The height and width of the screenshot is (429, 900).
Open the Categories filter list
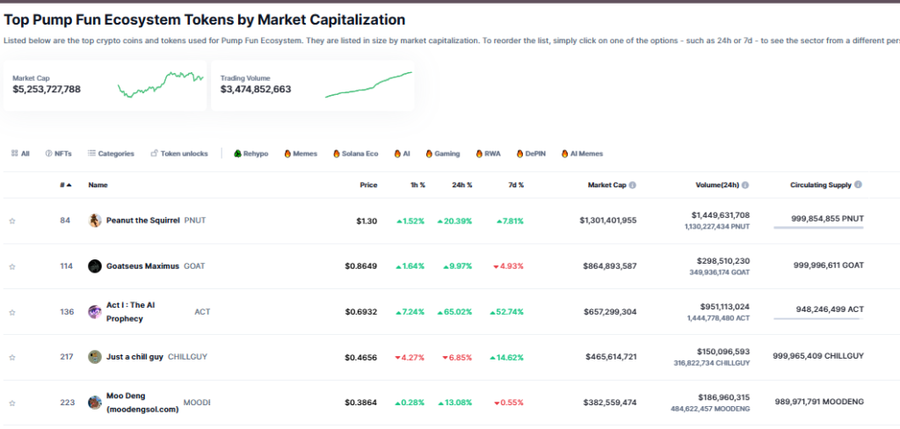click(x=110, y=154)
